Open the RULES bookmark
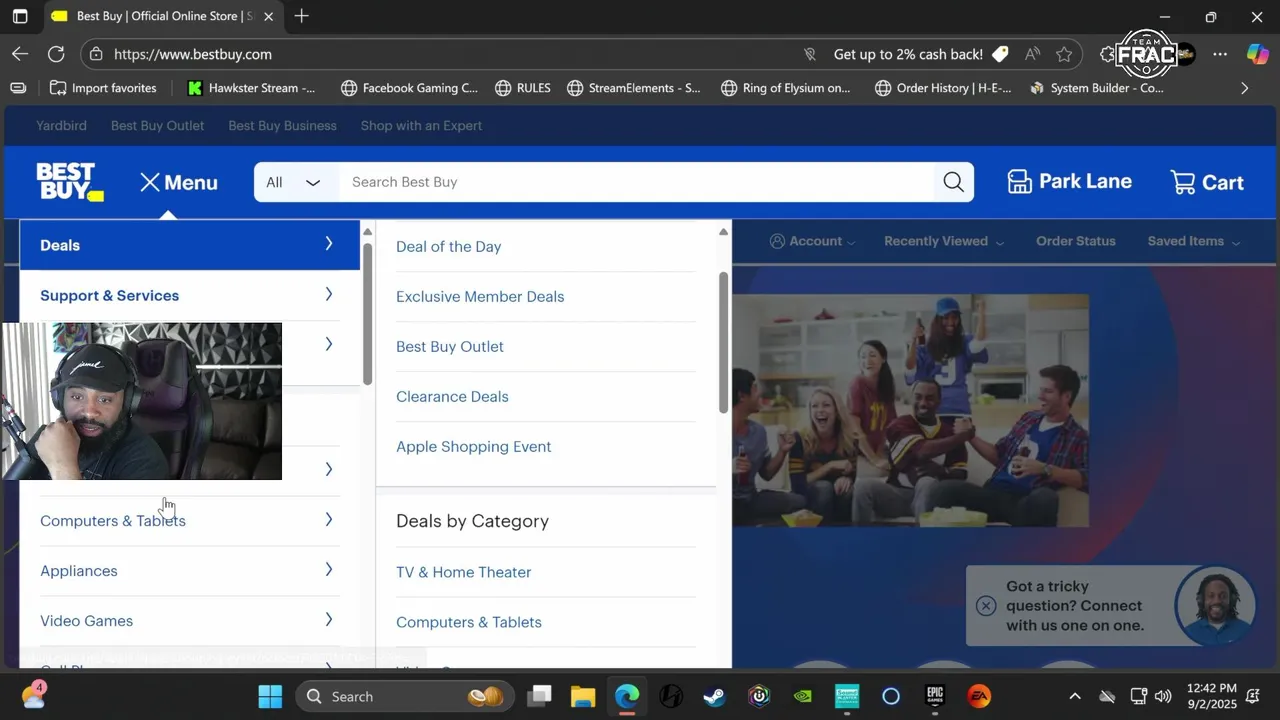The height and width of the screenshot is (720, 1280). pyautogui.click(x=523, y=88)
